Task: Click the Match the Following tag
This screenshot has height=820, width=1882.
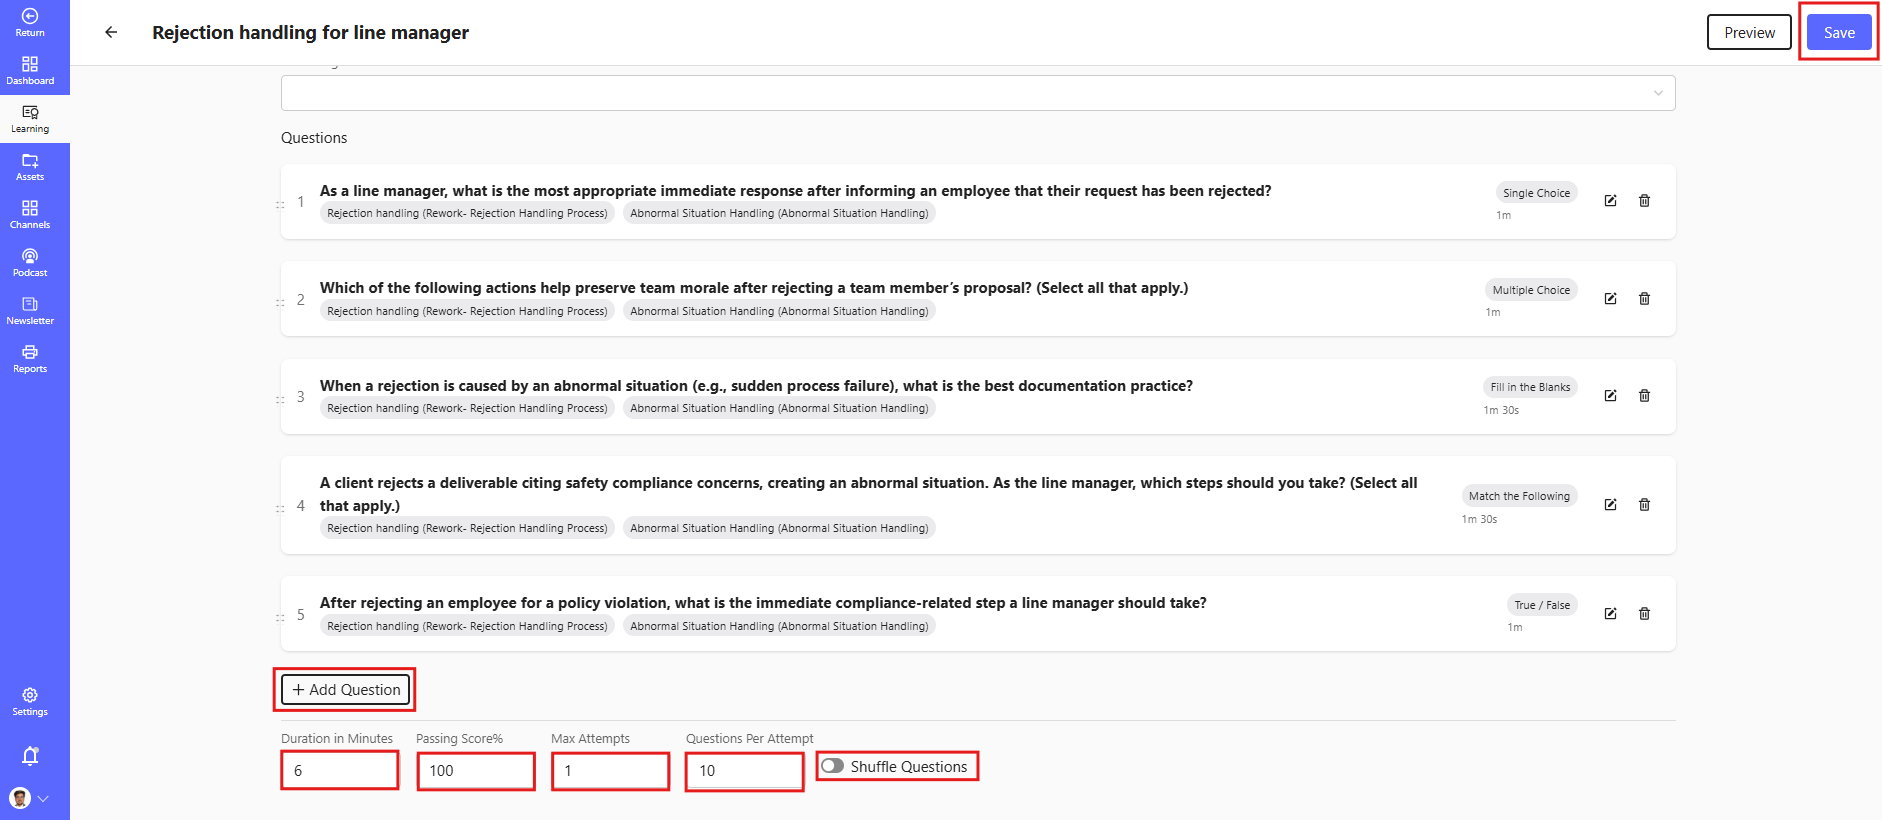Action: tap(1519, 496)
